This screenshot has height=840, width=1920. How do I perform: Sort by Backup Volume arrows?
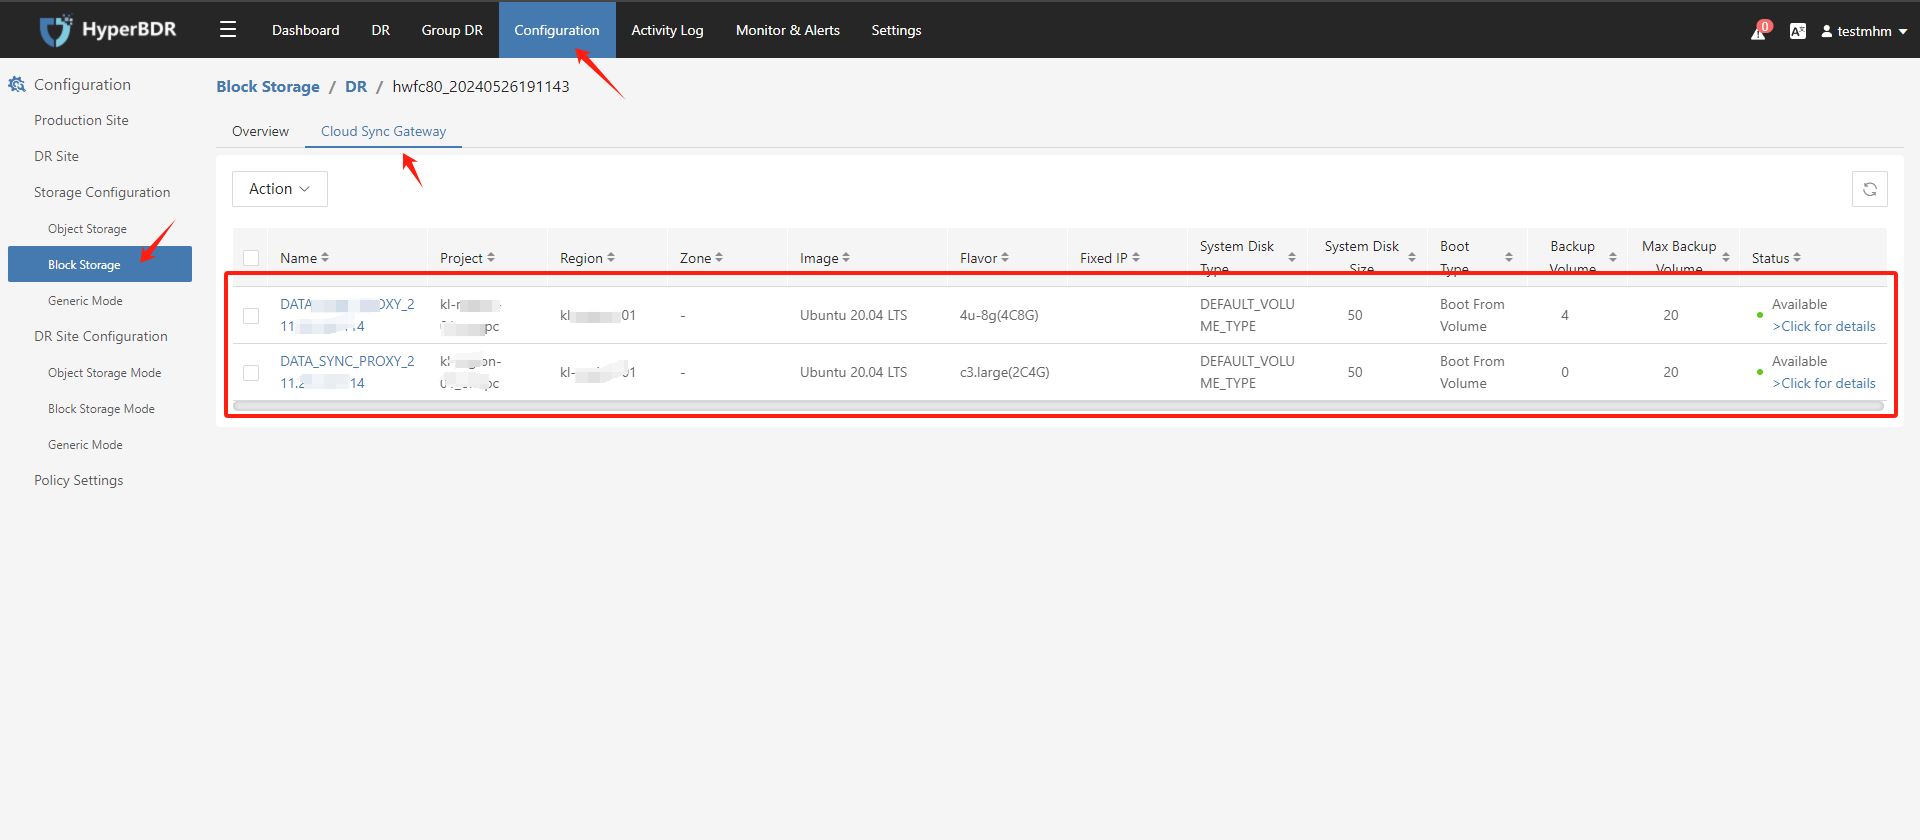point(1613,258)
